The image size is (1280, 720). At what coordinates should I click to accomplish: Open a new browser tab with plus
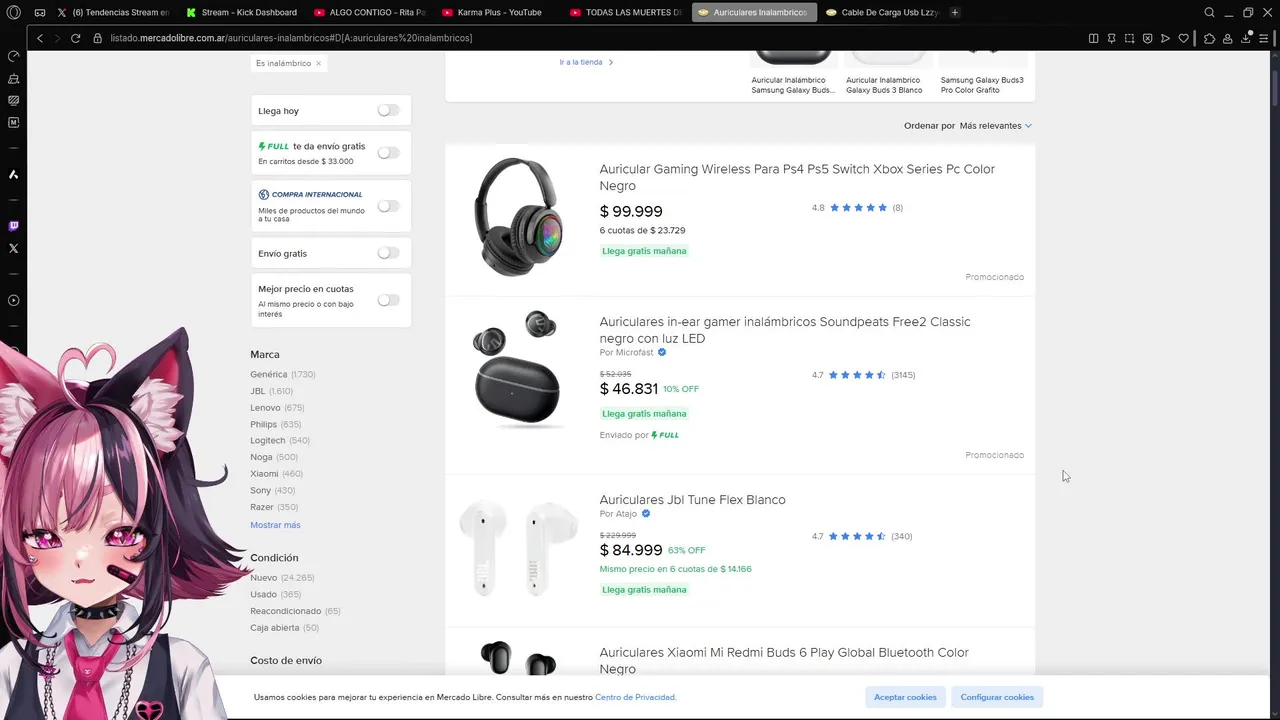pos(955,12)
